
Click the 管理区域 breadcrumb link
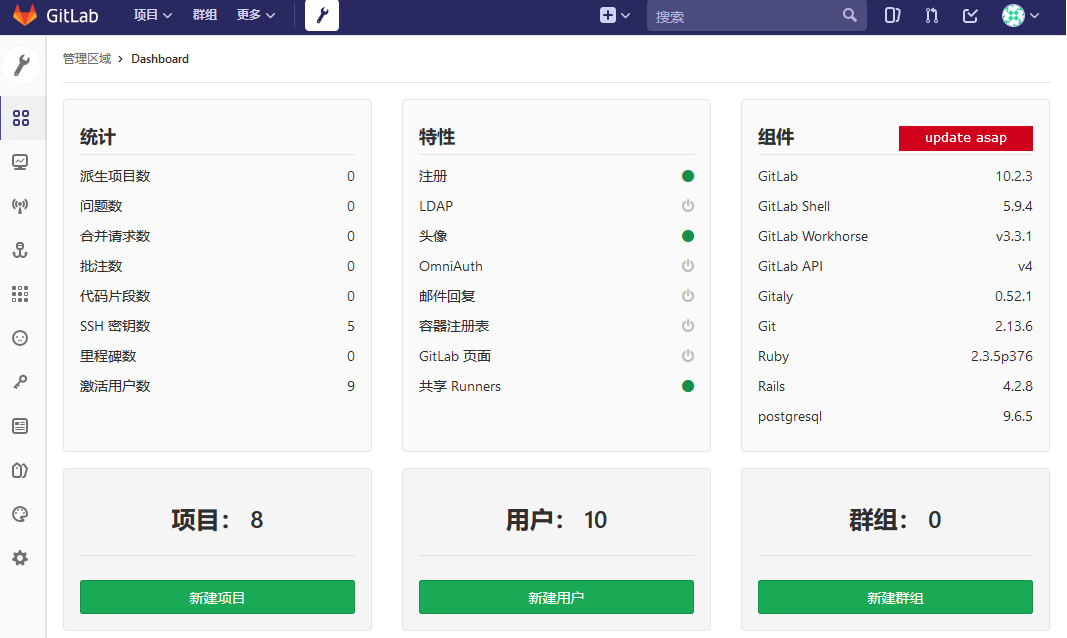[87, 58]
